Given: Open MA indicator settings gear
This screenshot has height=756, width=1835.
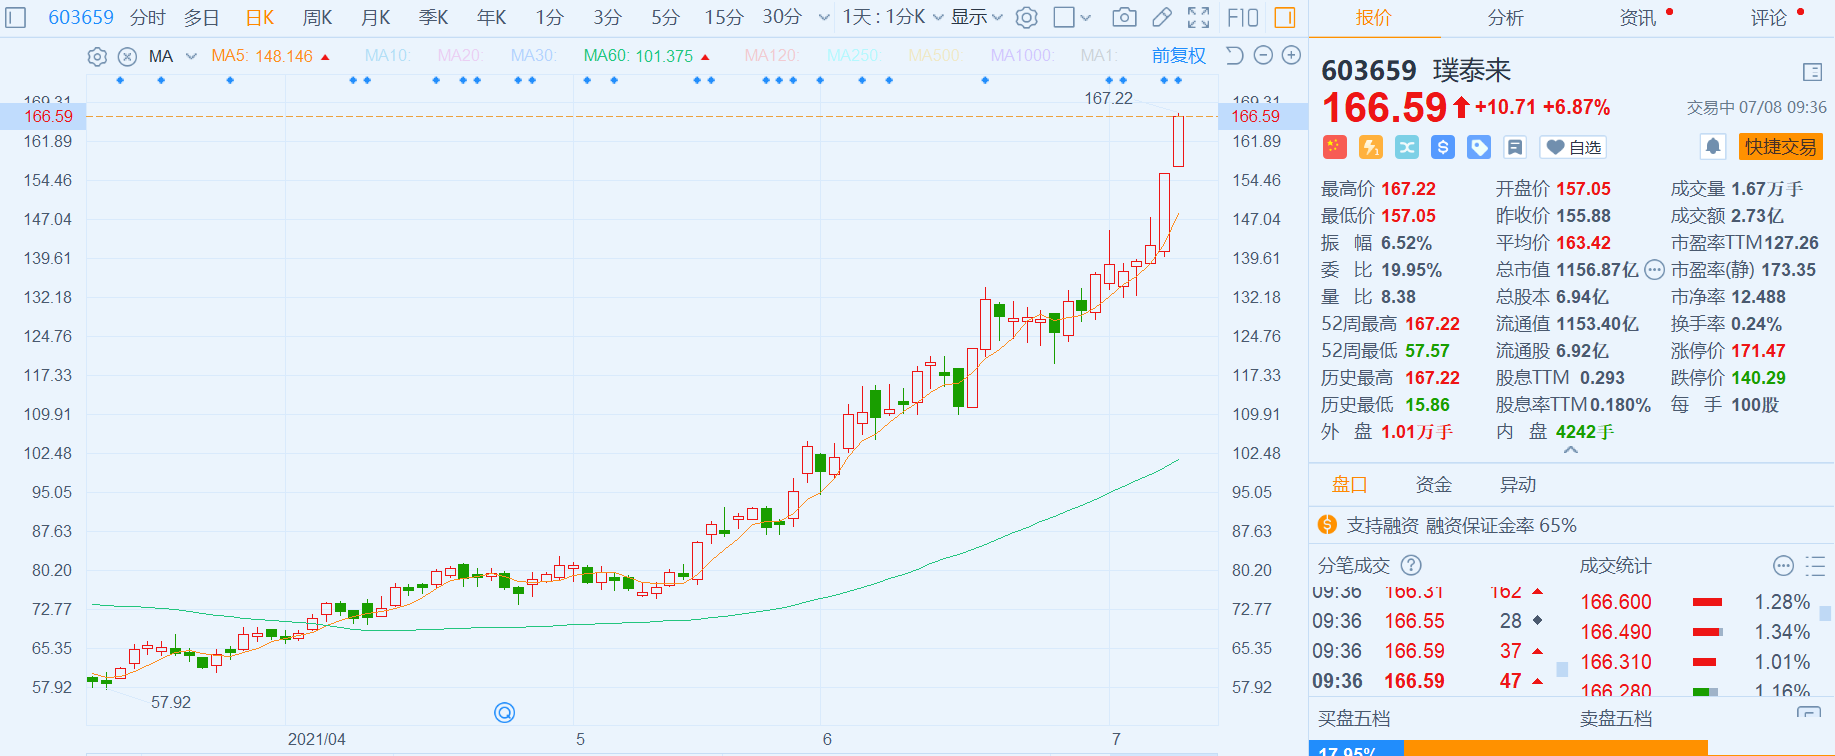Looking at the screenshot, I should coord(97,57).
